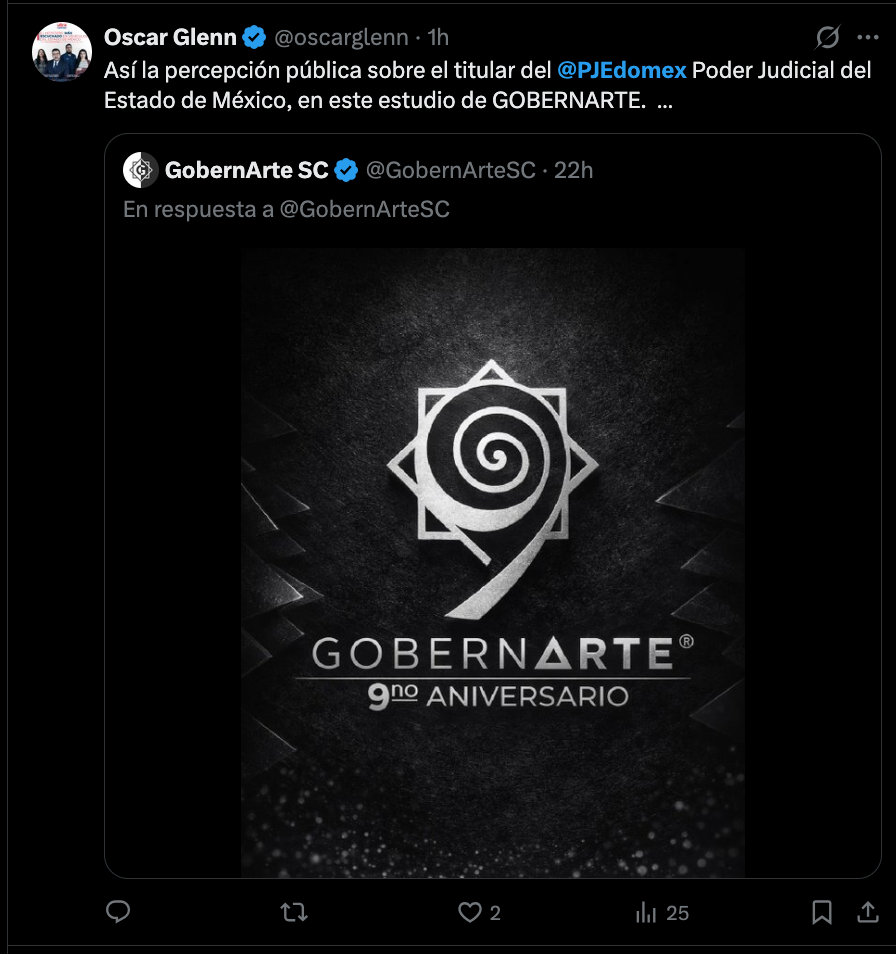Repost this tweet with the retweet icon
Image resolution: width=896 pixels, height=954 pixels.
click(x=293, y=912)
